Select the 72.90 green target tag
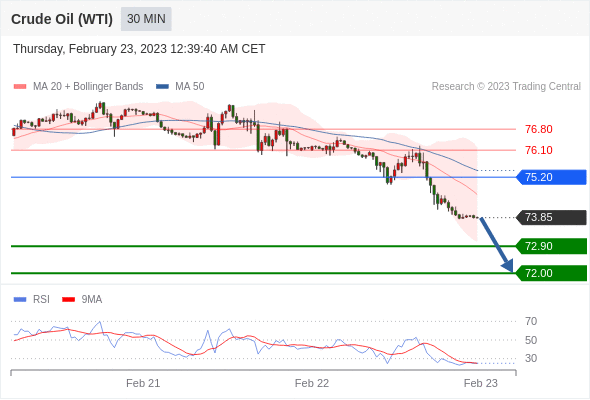 [551, 246]
